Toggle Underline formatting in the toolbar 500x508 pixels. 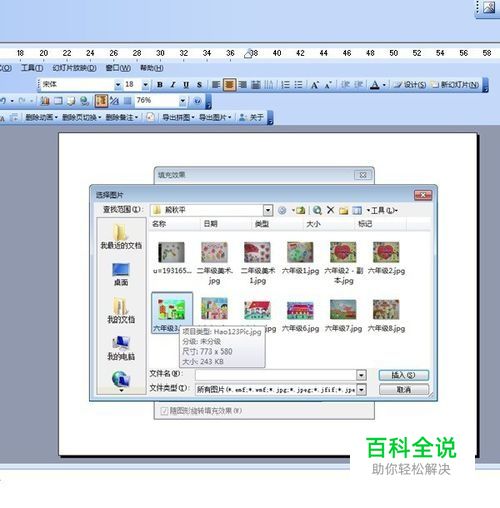pyautogui.click(x=186, y=85)
